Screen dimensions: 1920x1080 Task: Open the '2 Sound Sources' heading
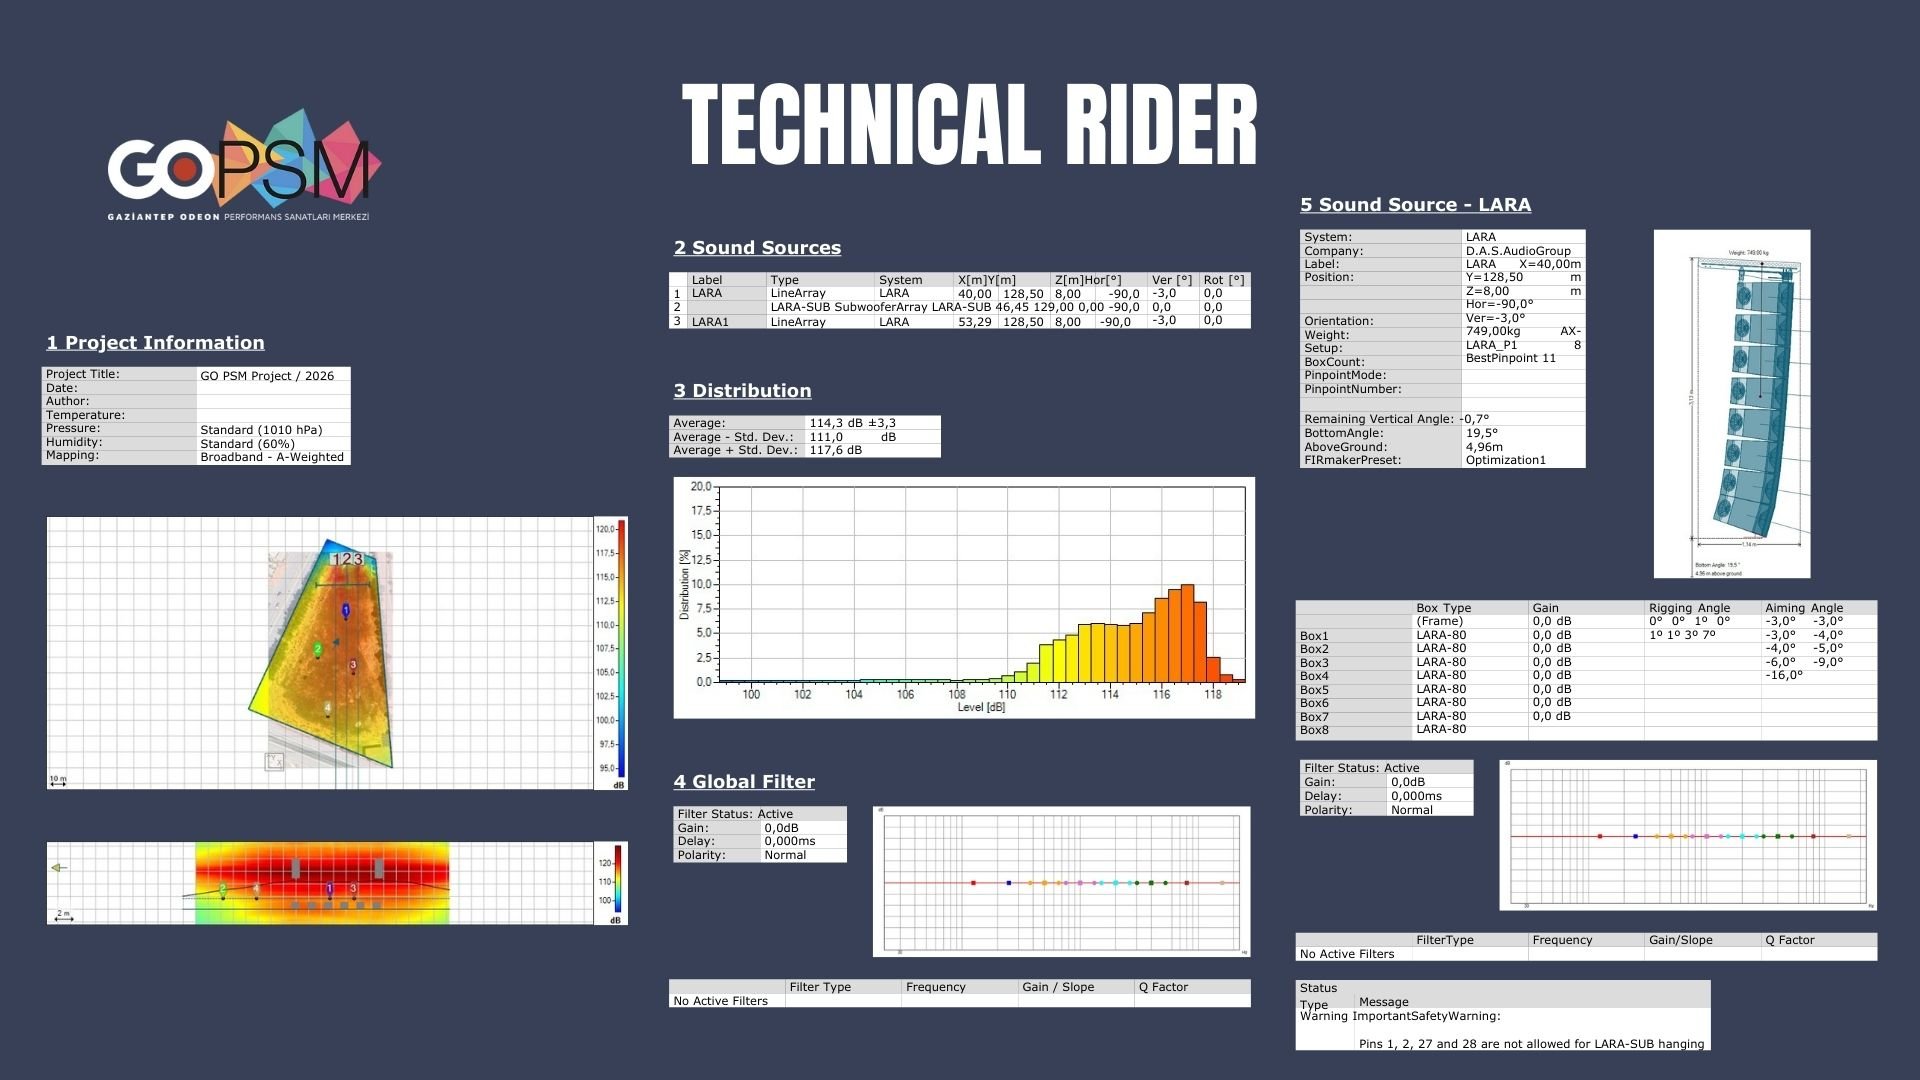tap(757, 248)
